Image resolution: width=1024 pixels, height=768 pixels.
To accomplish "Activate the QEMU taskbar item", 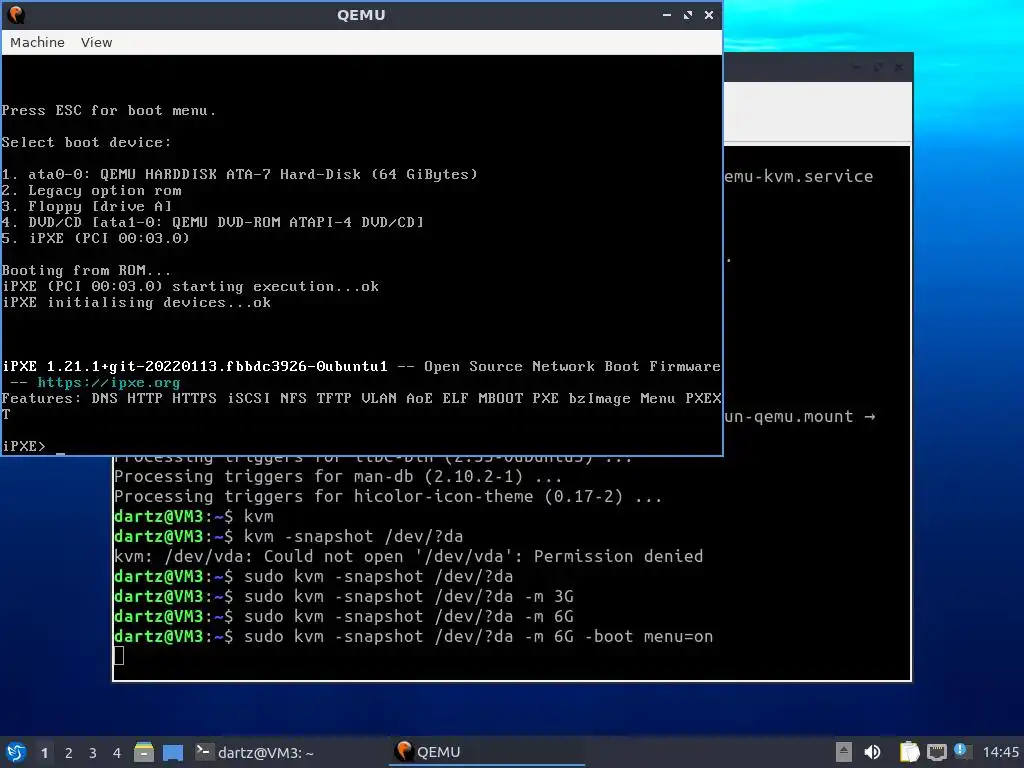I will pos(487,752).
